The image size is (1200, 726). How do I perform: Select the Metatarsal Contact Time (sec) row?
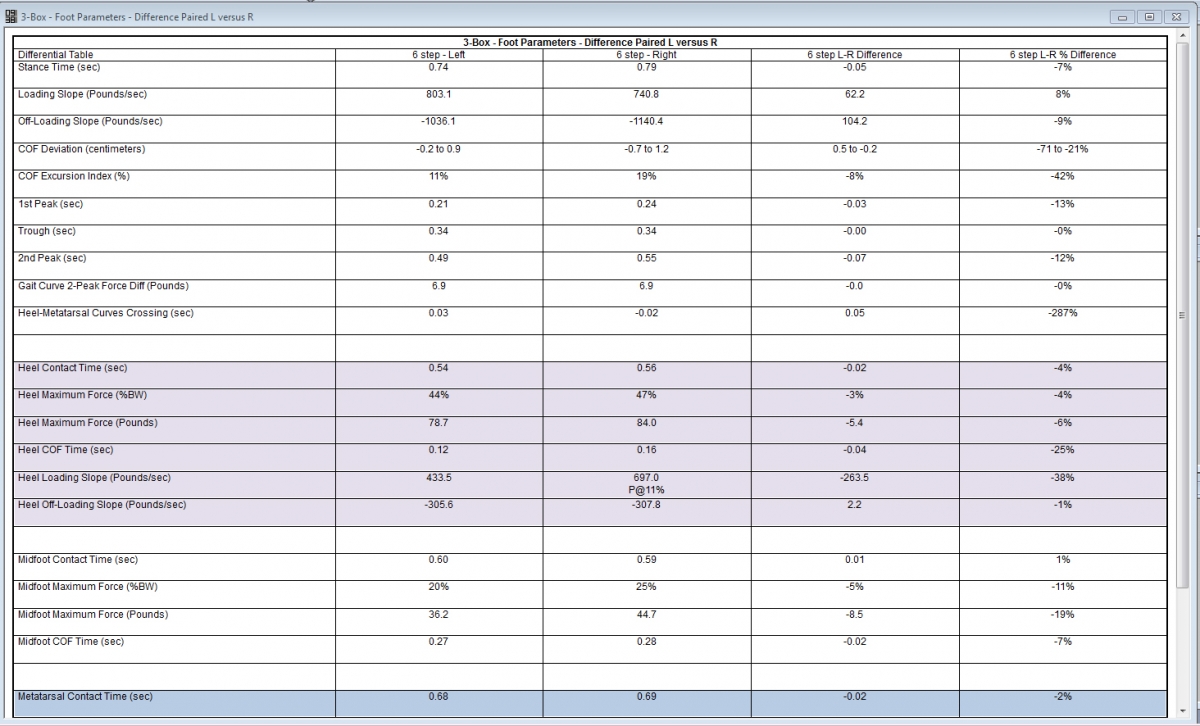coord(85,696)
